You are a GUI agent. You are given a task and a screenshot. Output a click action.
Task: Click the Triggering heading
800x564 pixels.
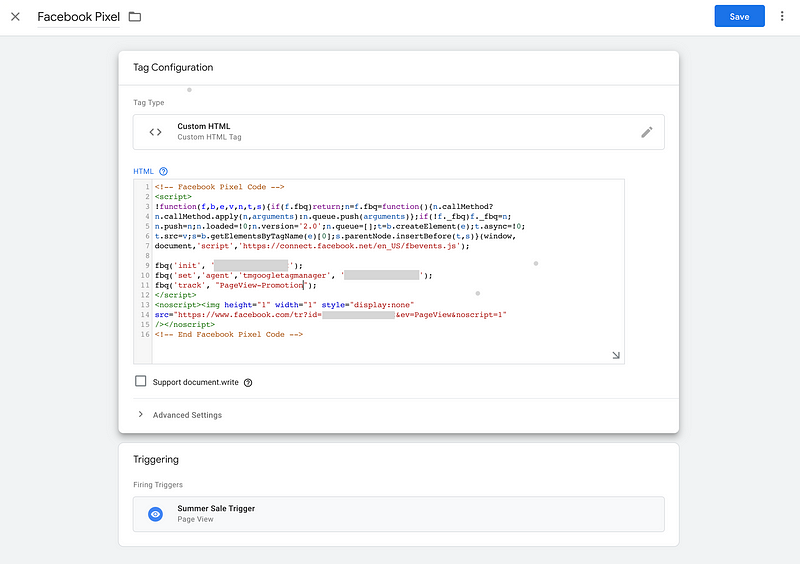pyautogui.click(x=156, y=459)
